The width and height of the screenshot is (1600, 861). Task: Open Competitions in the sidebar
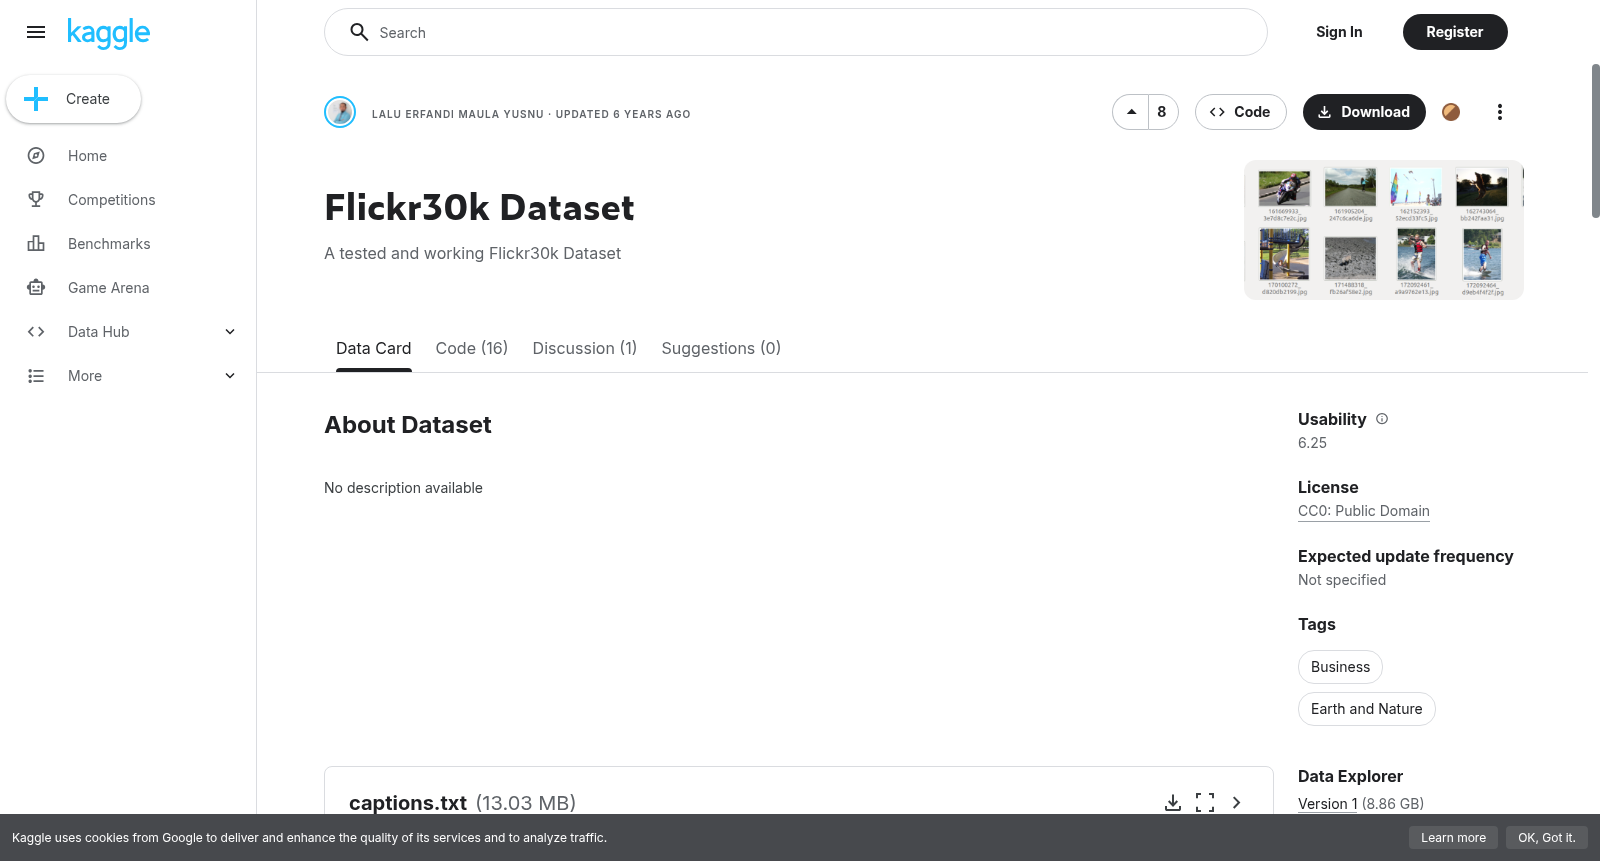coord(112,200)
